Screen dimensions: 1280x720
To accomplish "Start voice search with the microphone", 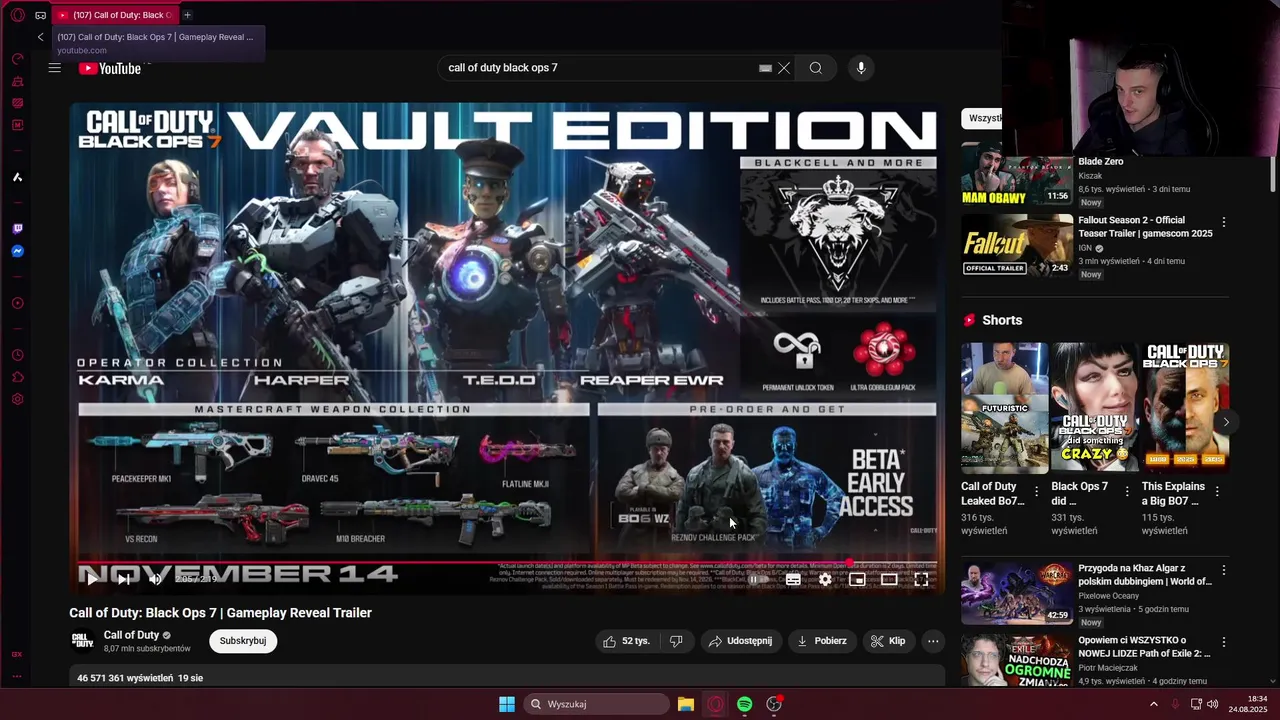I will click(861, 68).
